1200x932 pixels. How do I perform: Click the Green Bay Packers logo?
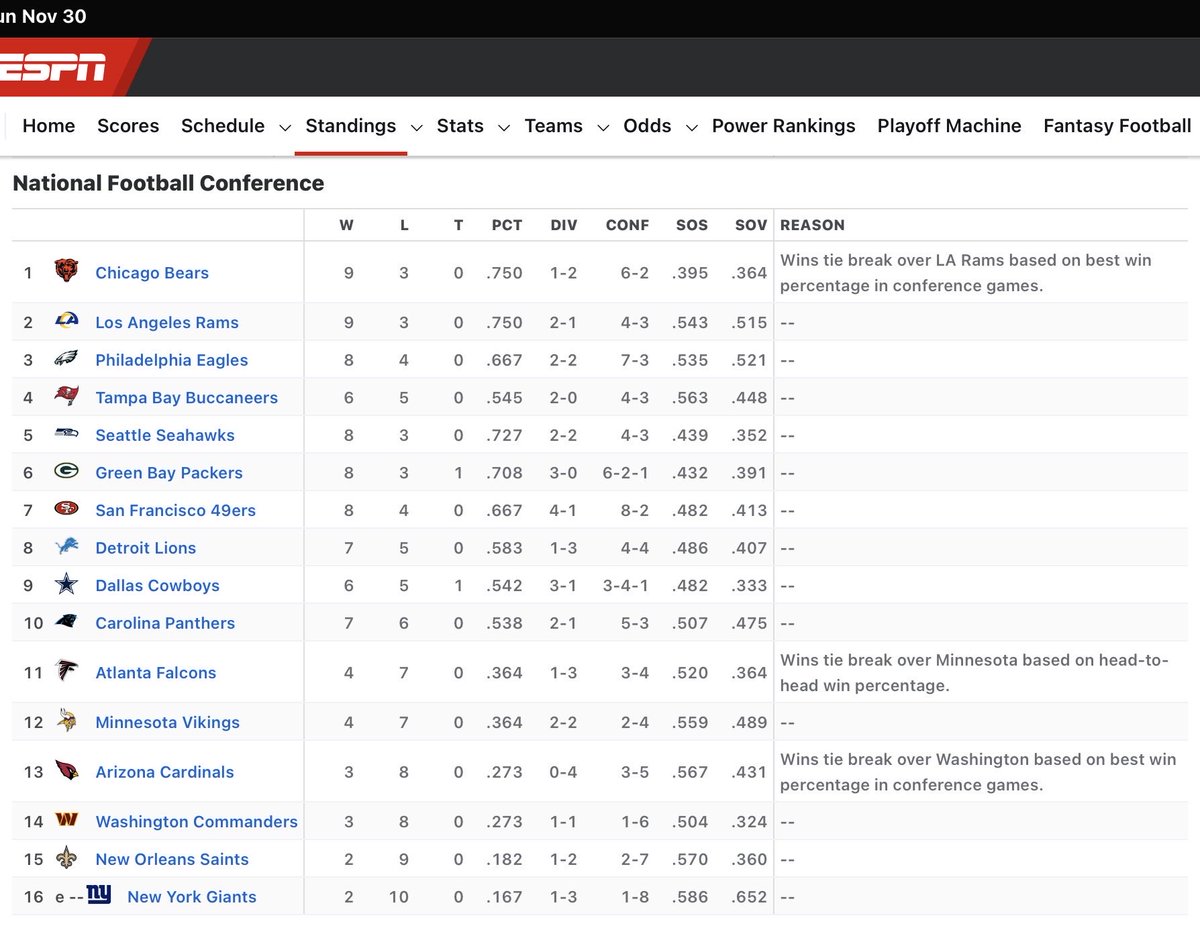(x=66, y=472)
